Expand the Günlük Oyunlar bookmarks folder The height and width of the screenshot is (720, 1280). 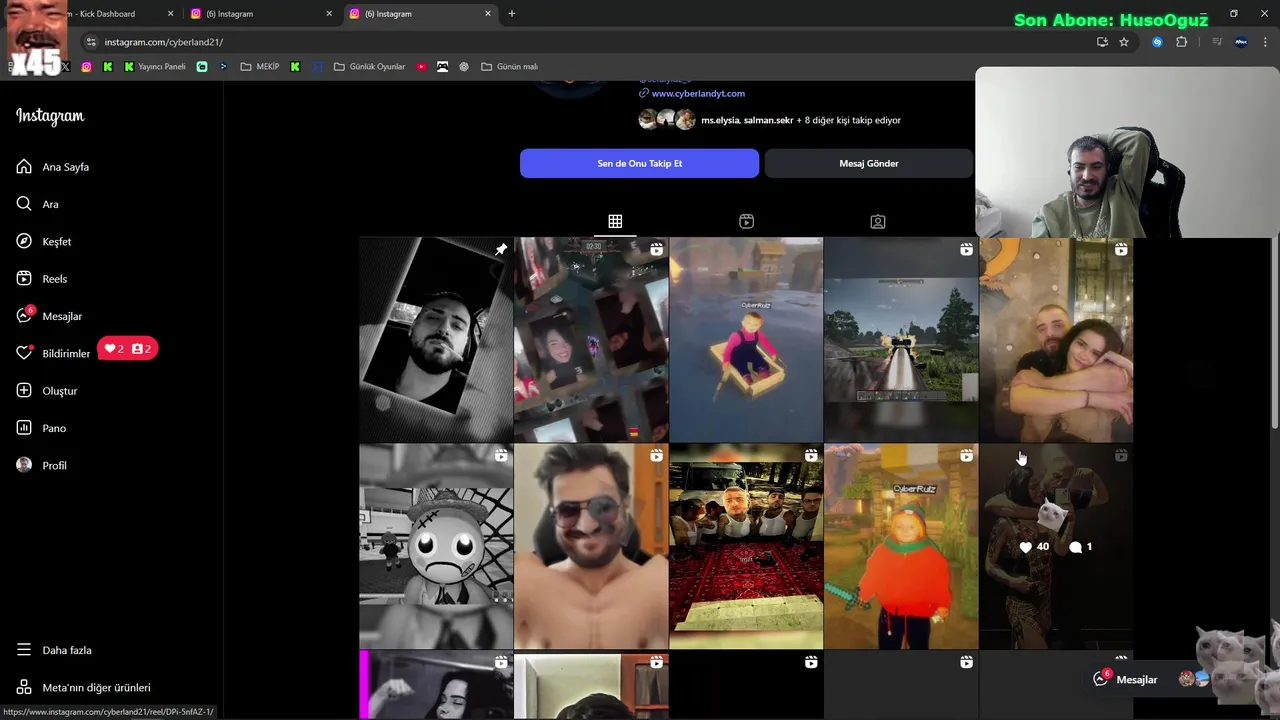[x=369, y=67]
